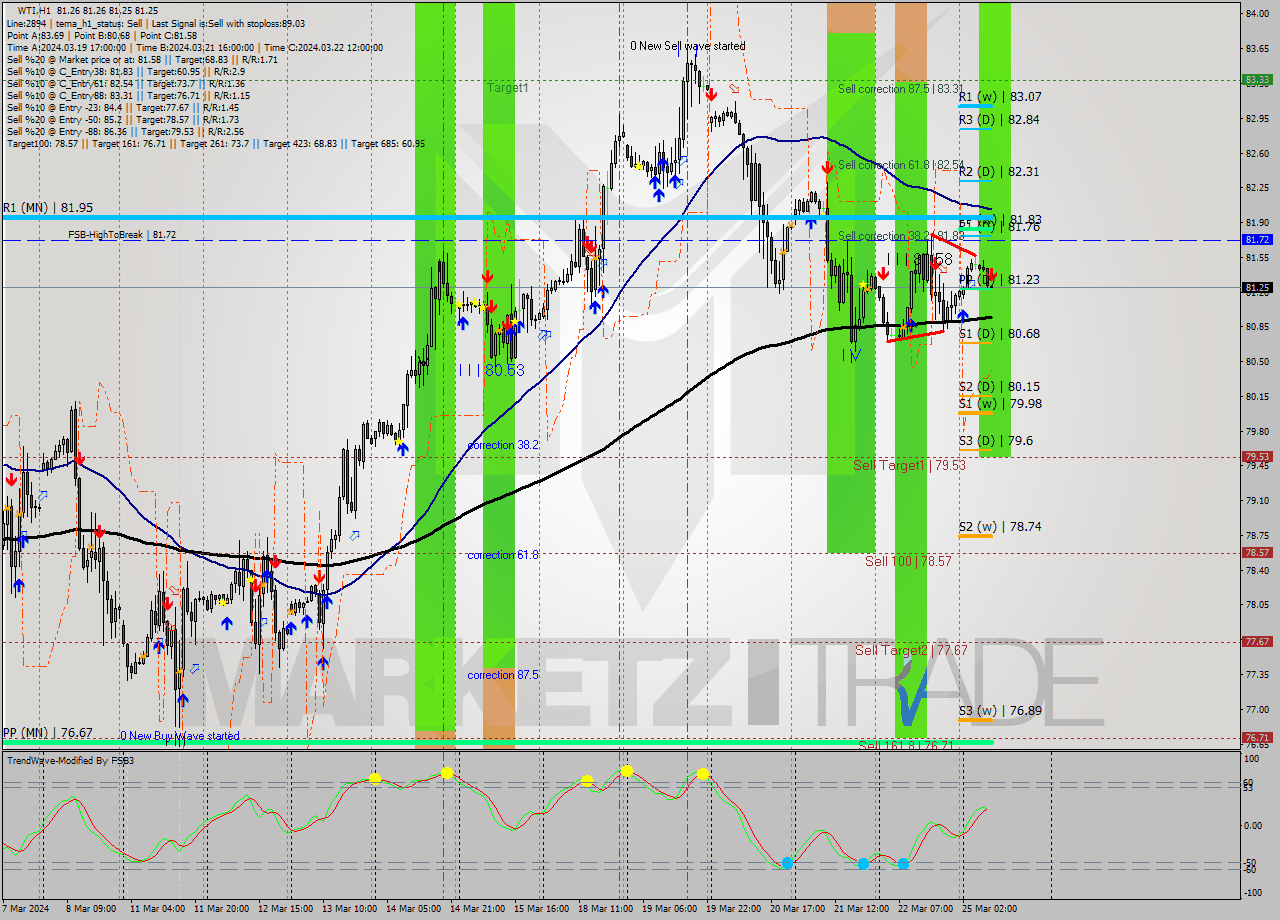Click the blue 'correction 61.8' label

coord(503,555)
